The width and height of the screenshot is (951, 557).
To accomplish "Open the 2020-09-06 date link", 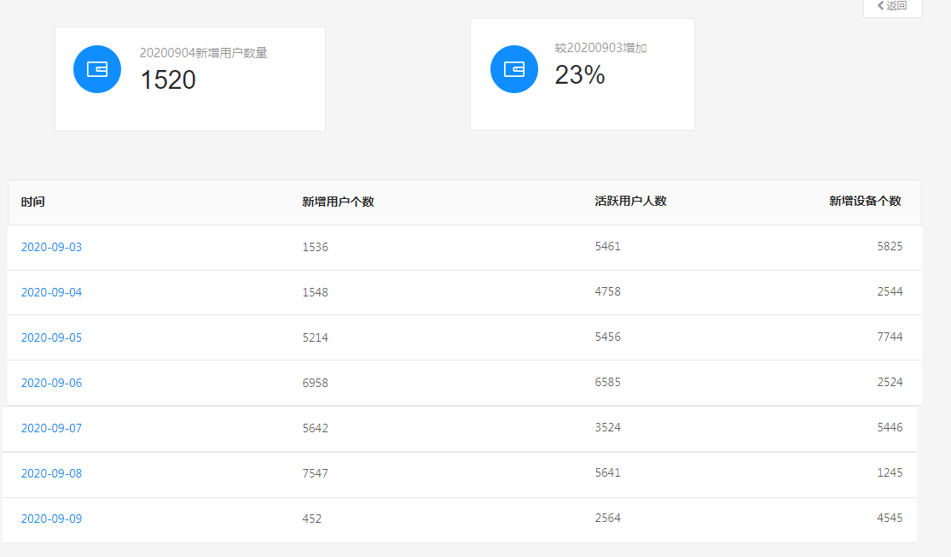I will point(52,383).
